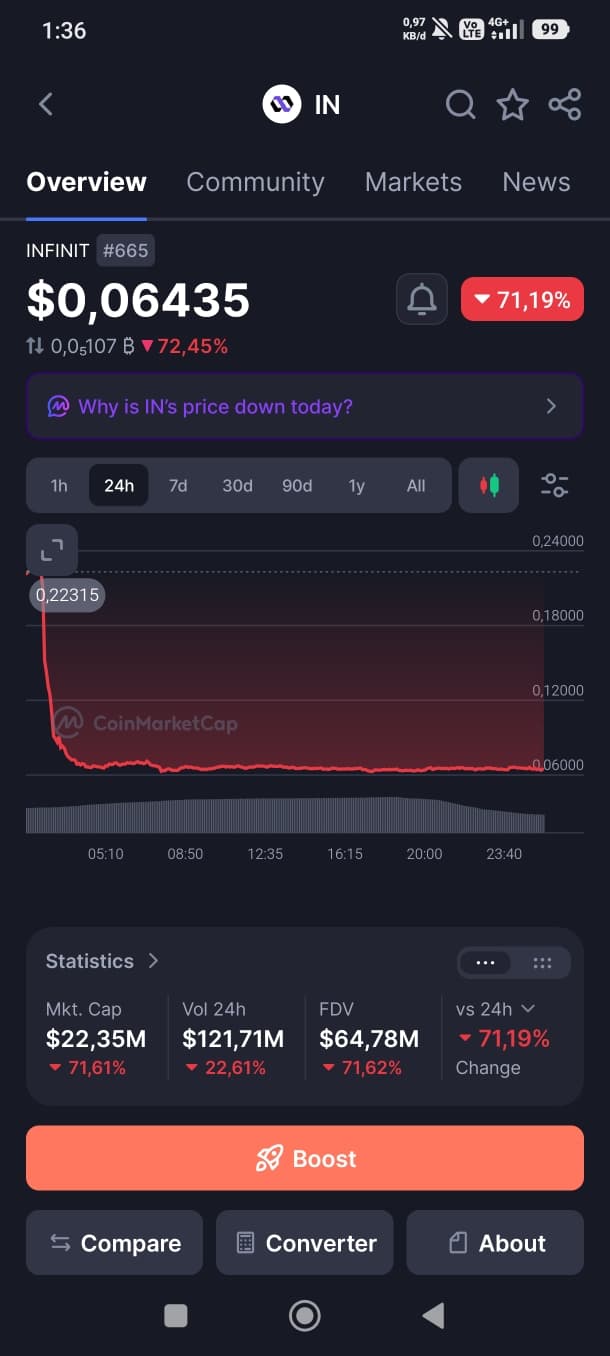The width and height of the screenshot is (610, 1356).
Task: Expand the Statistics section chevron
Action: 153,961
